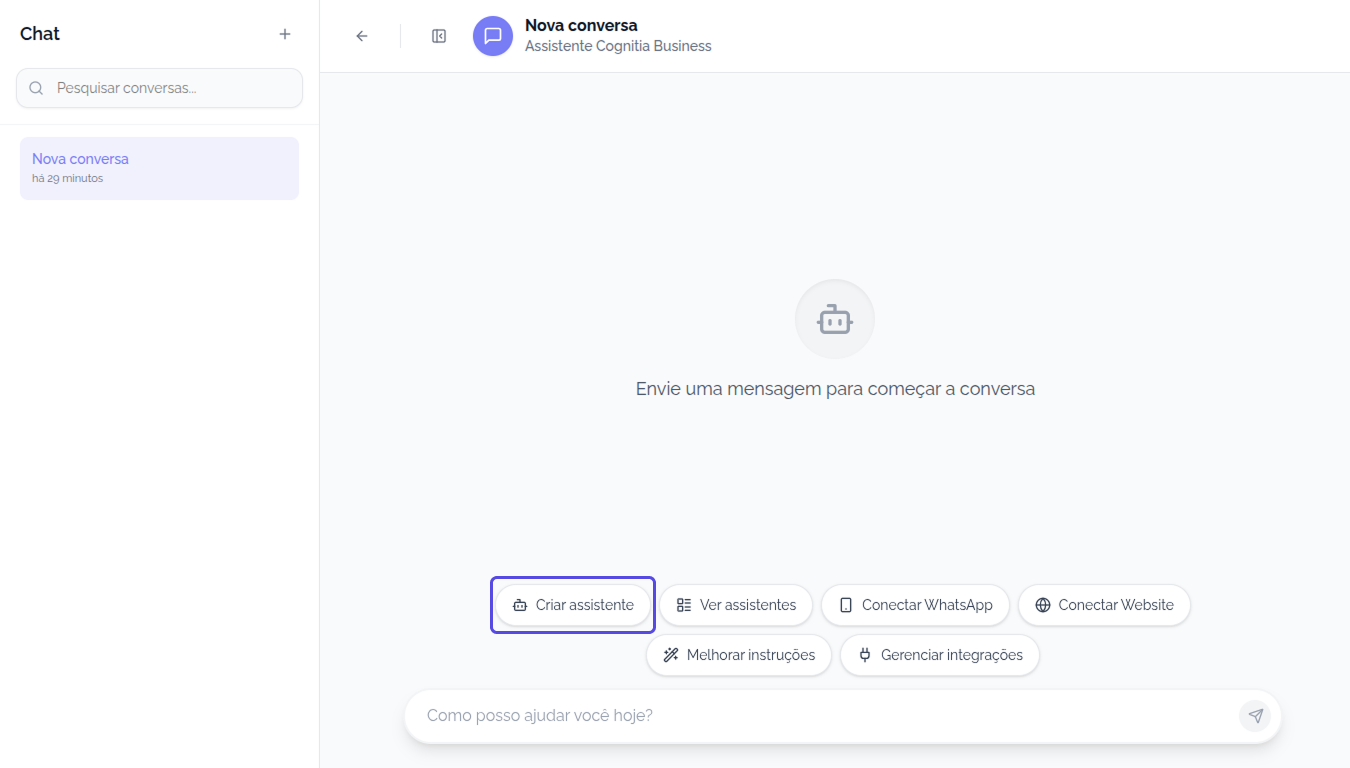Open the Ver assistentes suggestion

pos(736,605)
